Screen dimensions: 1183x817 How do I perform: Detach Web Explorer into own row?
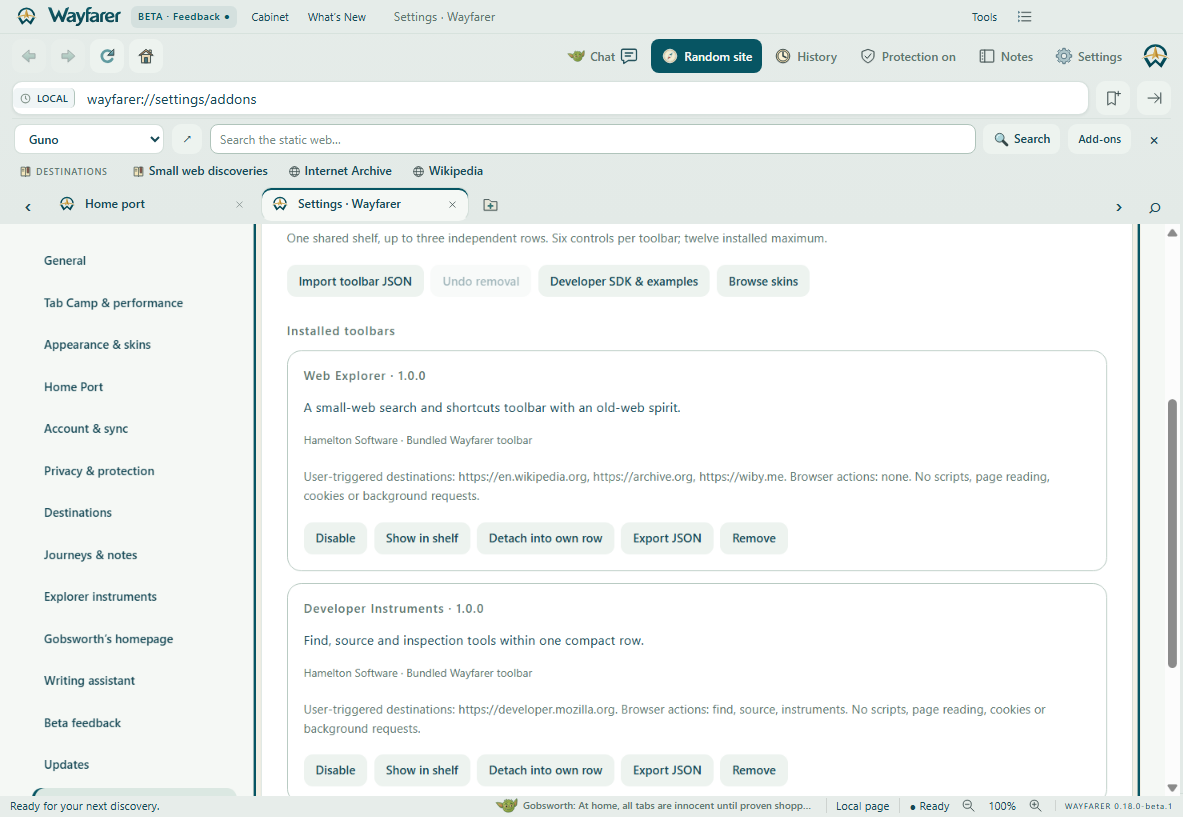[545, 539]
